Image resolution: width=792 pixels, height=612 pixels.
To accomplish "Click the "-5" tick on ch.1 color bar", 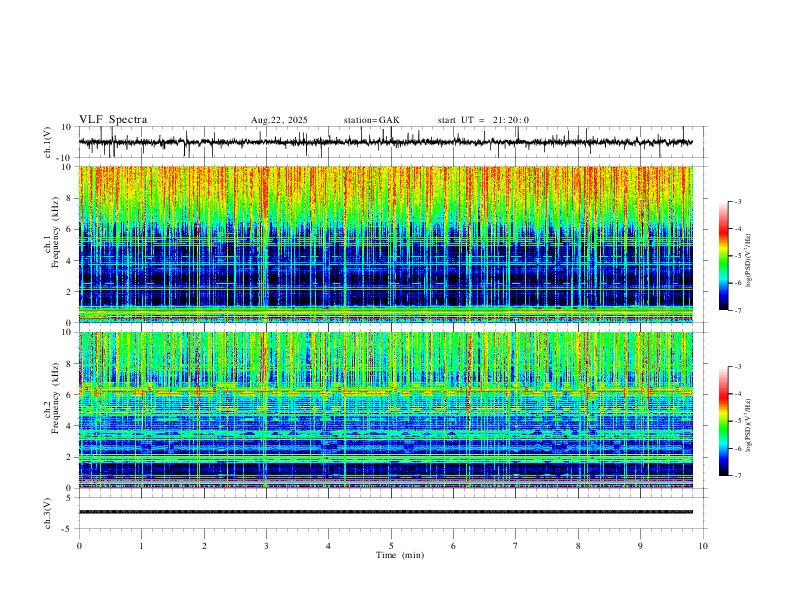I will [x=737, y=256].
